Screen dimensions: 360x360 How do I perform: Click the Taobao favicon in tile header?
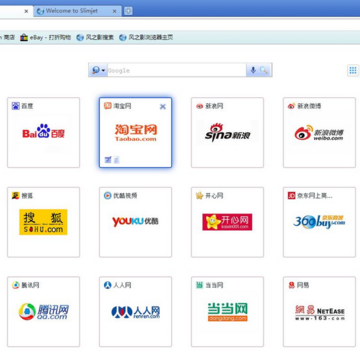pyautogui.click(x=108, y=106)
